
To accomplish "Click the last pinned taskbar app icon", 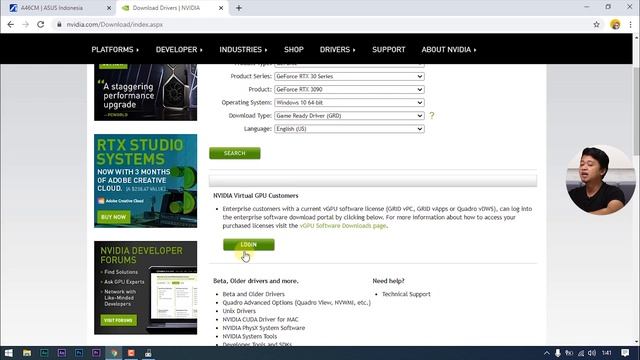I will tap(148, 353).
